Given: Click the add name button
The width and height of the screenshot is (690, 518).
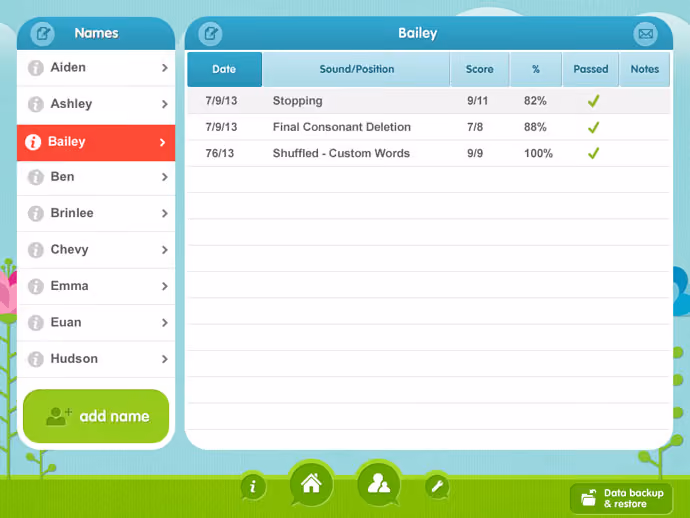Looking at the screenshot, I should tap(96, 416).
